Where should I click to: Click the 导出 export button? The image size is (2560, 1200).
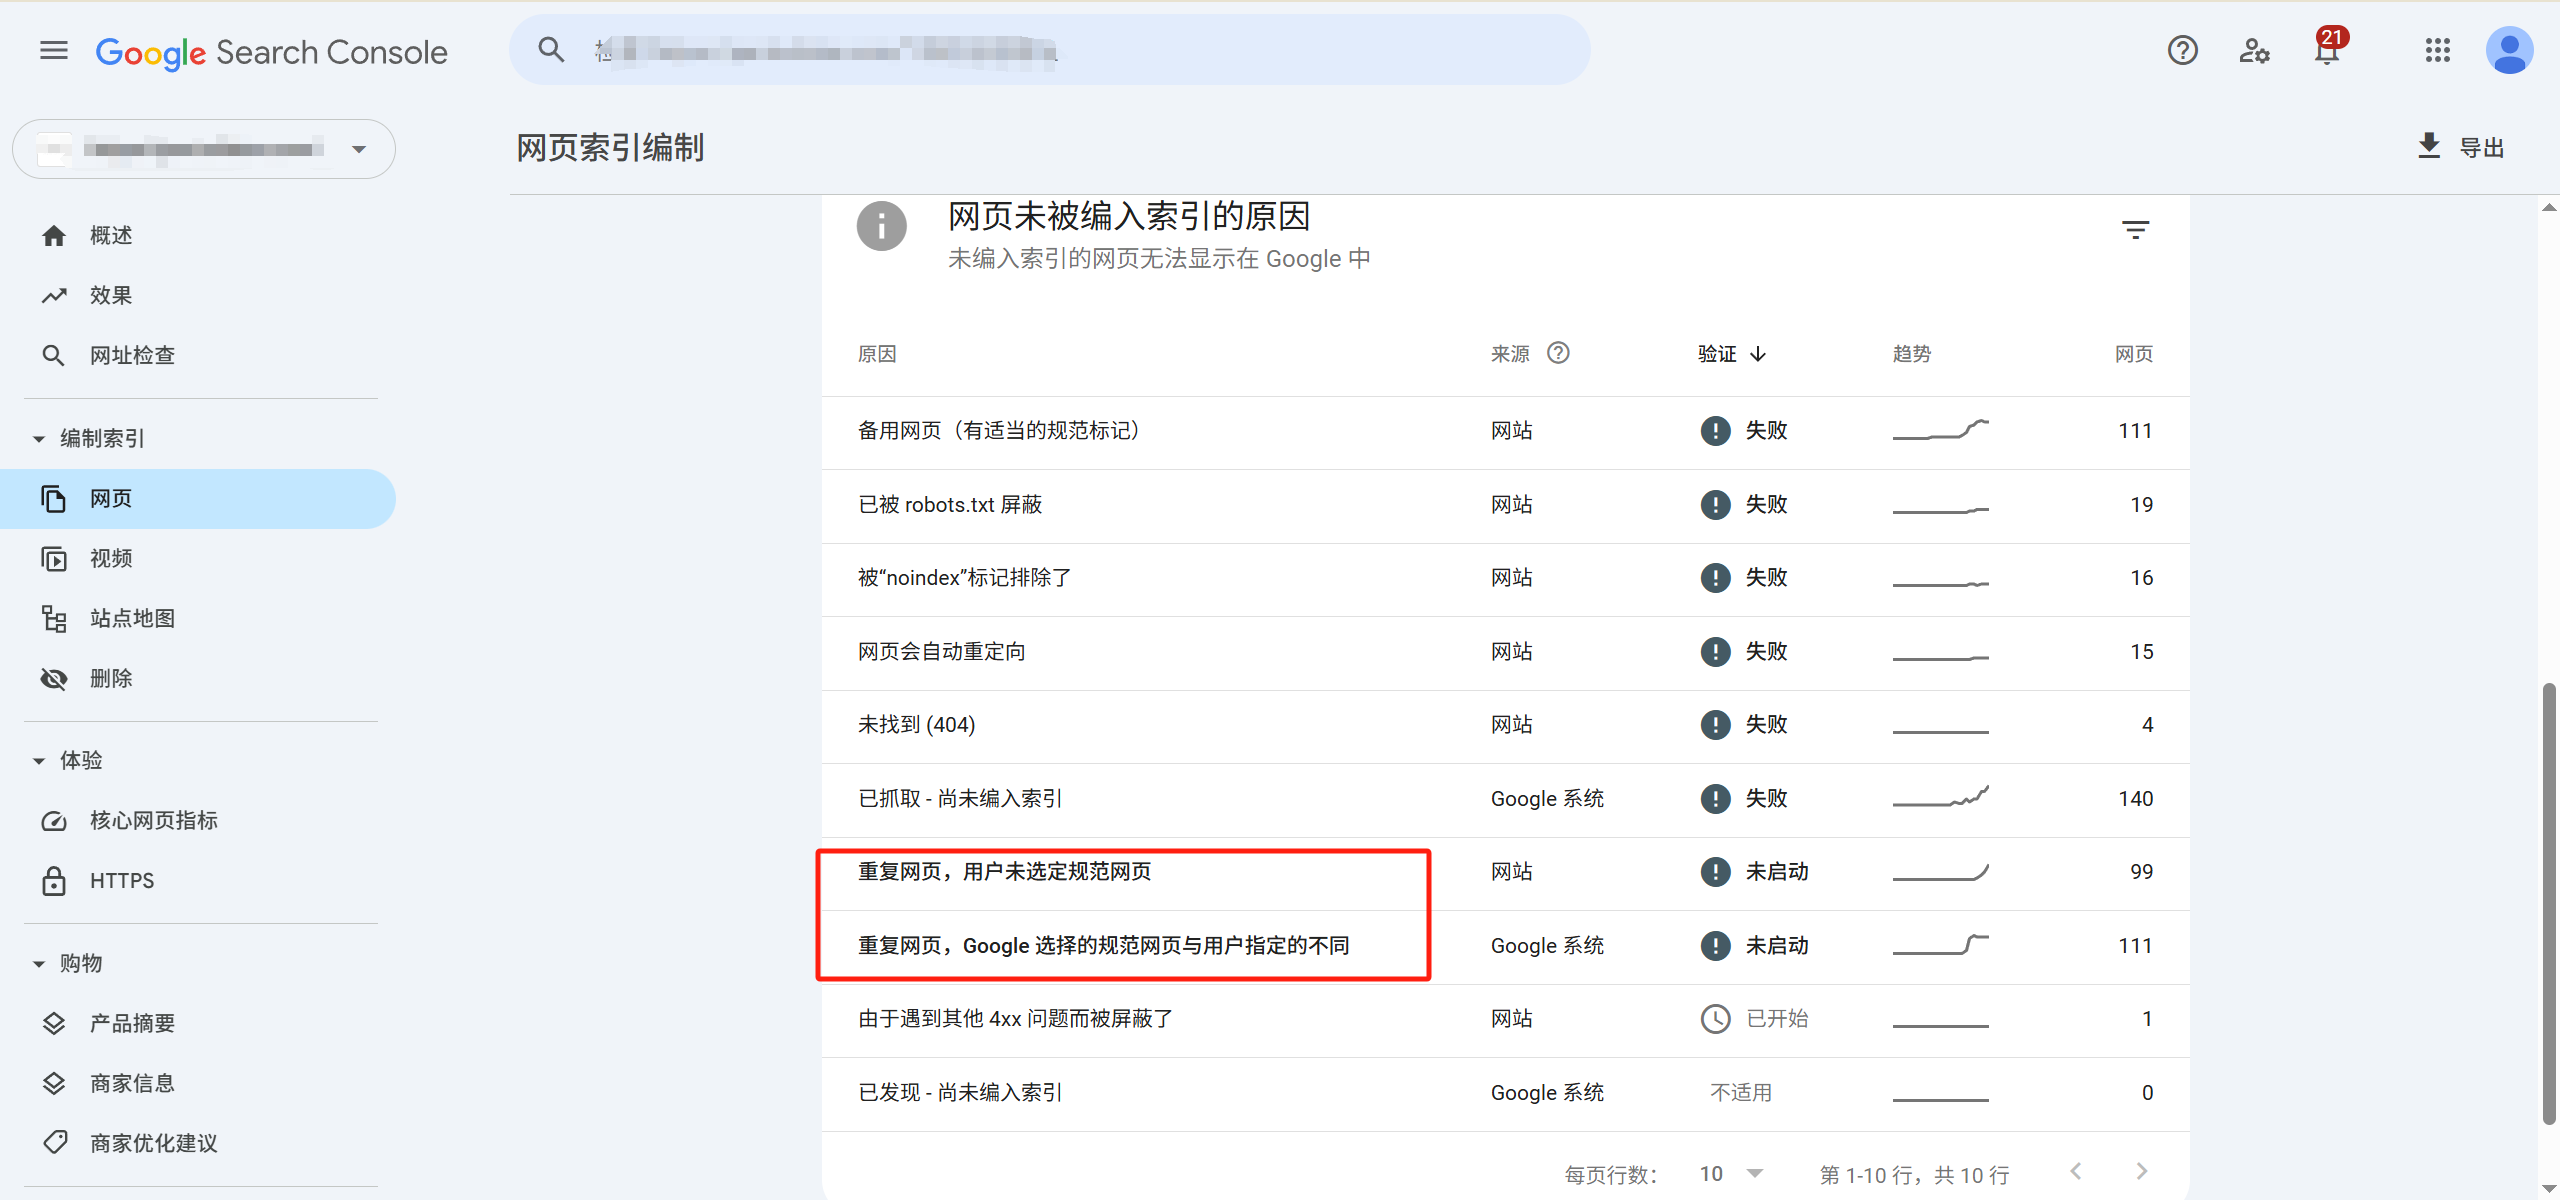pyautogui.click(x=2461, y=147)
